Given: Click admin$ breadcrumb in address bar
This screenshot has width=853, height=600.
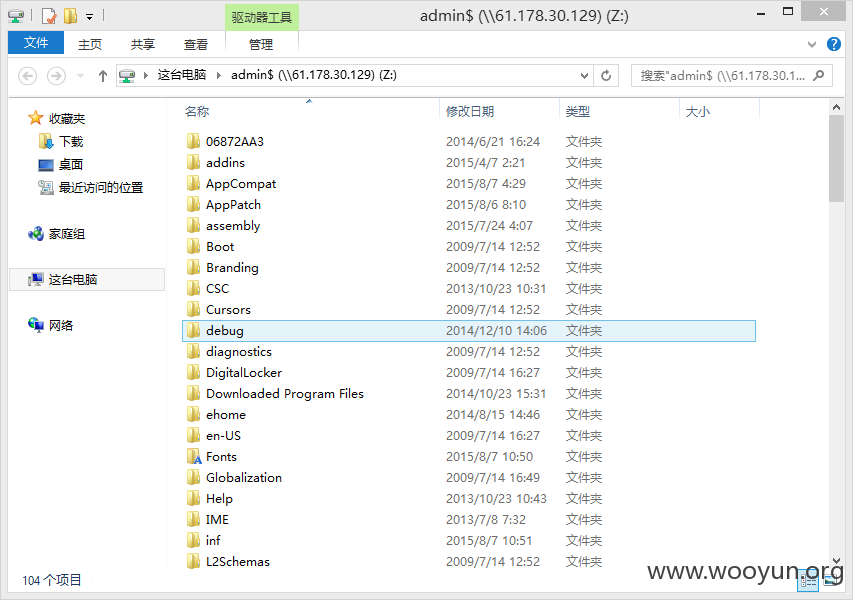Looking at the screenshot, I should point(314,75).
